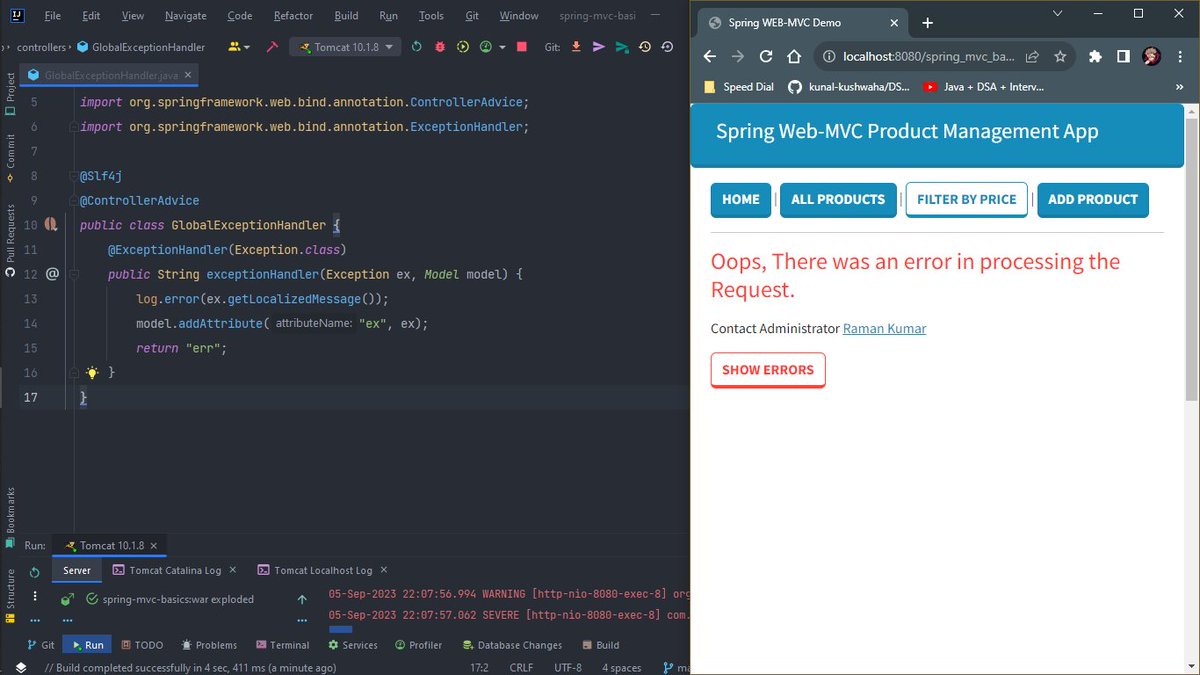Run the Tomcat server in debug mode
The width and height of the screenshot is (1200, 675).
pyautogui.click(x=440, y=46)
